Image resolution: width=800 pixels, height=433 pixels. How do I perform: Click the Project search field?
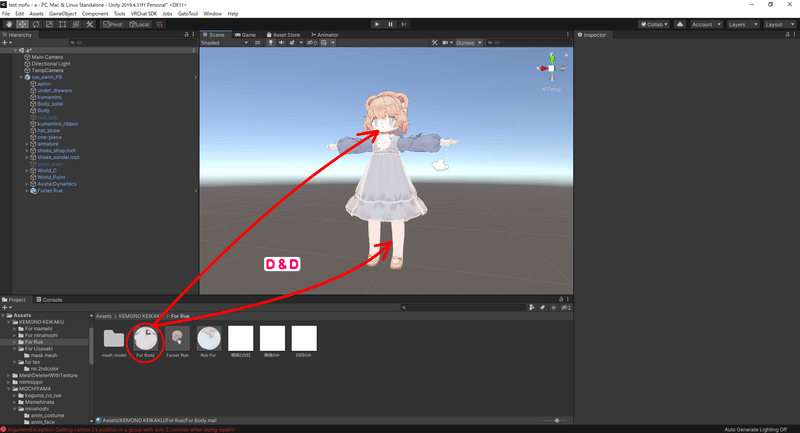coord(462,308)
